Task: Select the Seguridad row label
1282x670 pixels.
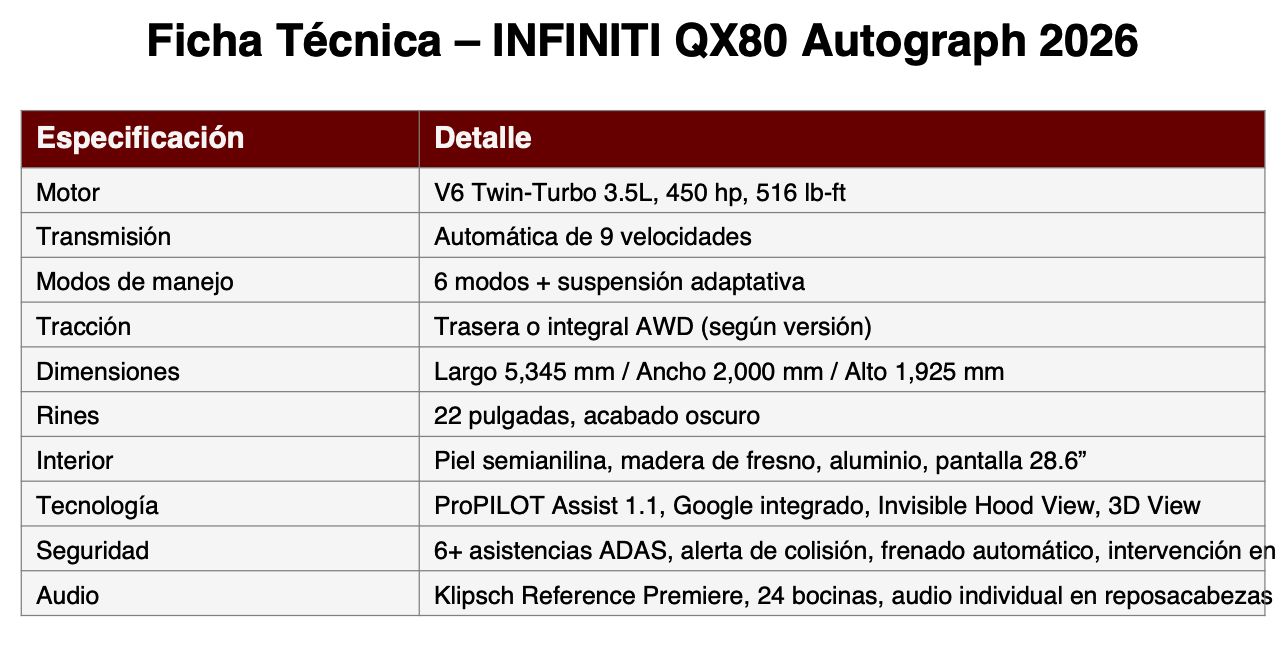Action: click(x=220, y=550)
